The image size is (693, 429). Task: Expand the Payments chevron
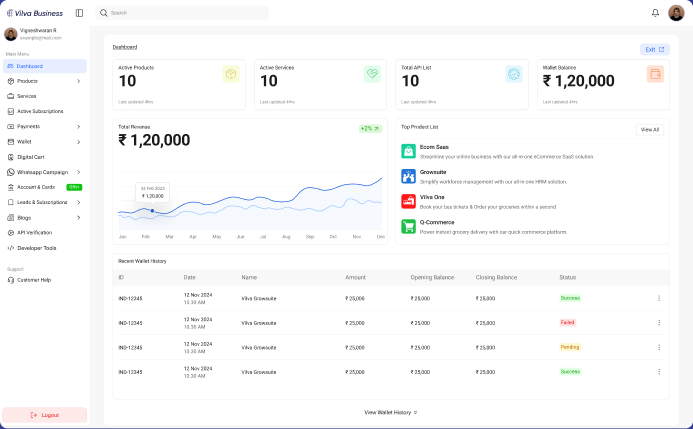(x=78, y=127)
